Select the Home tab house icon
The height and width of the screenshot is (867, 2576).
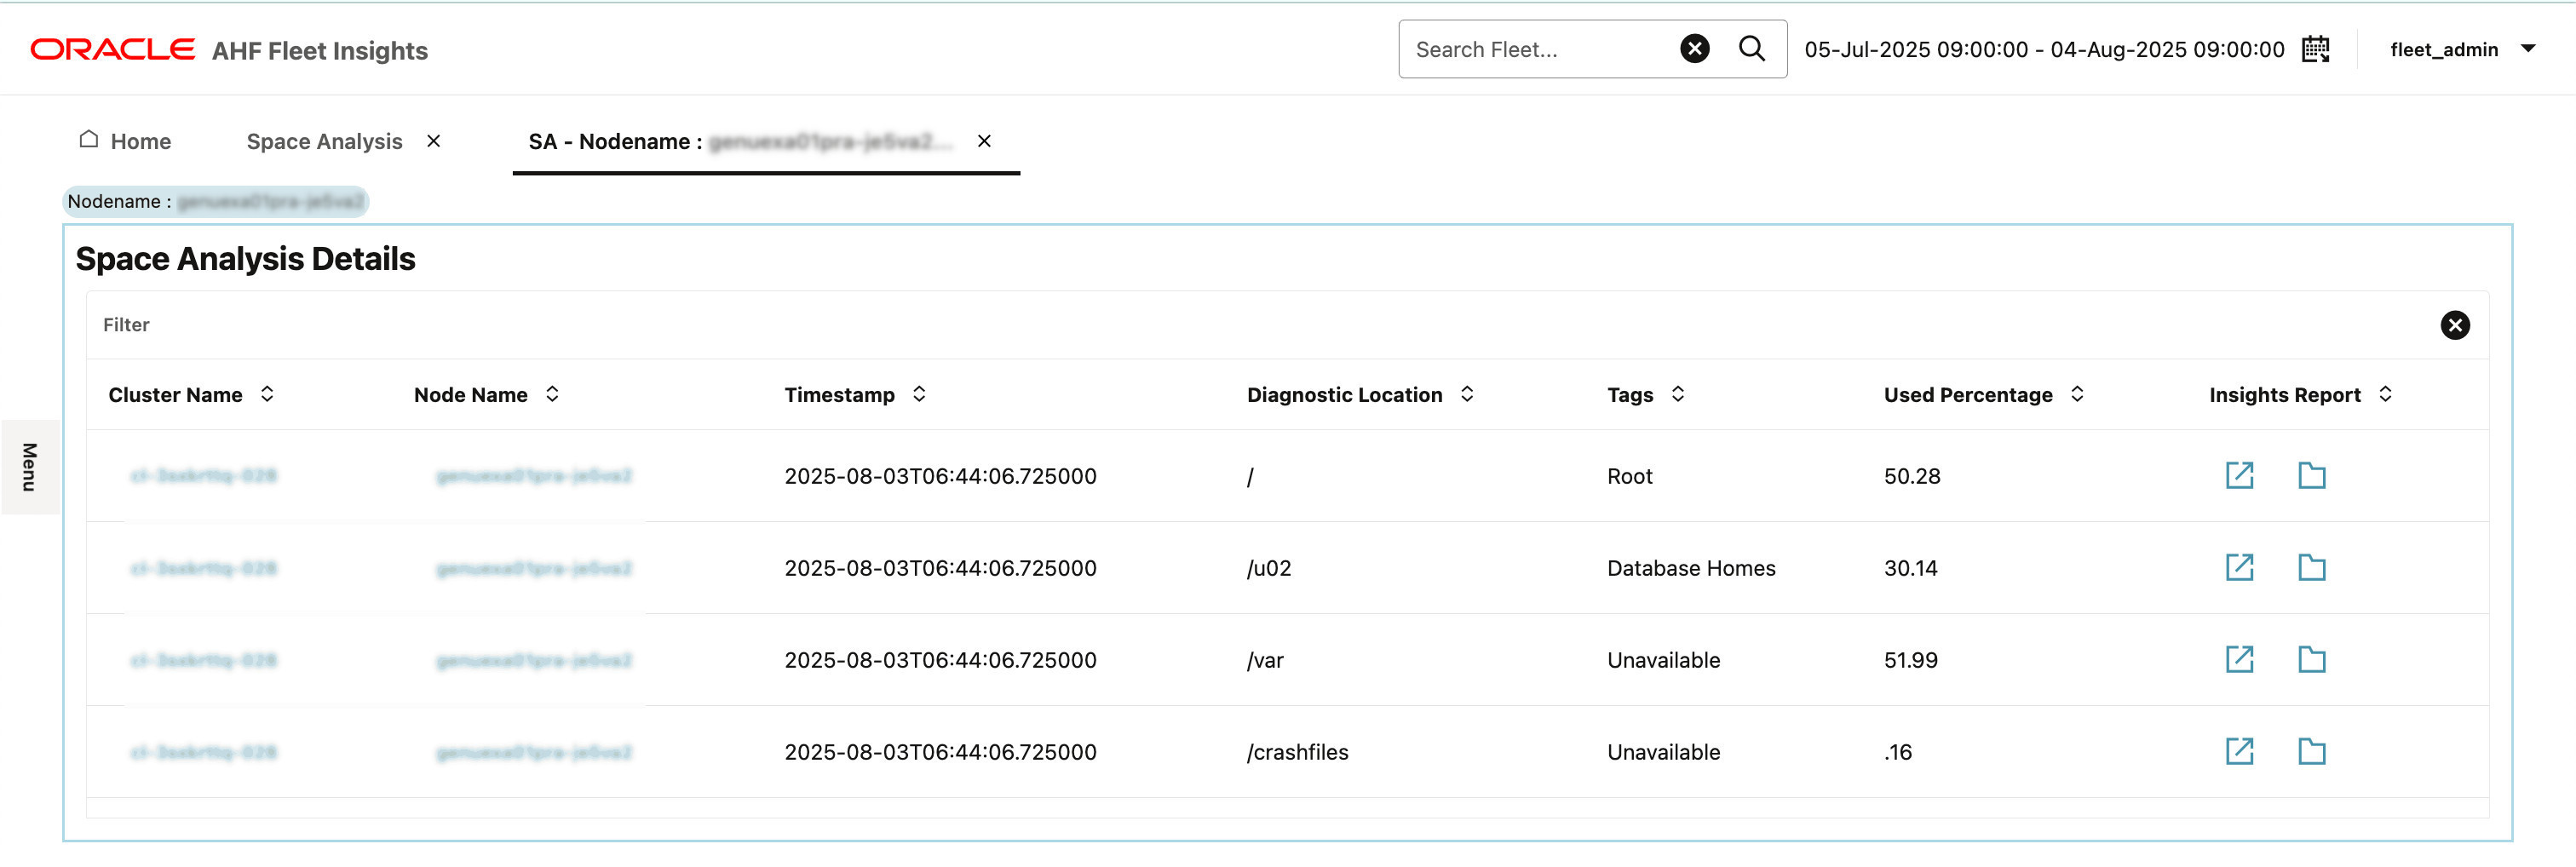click(x=89, y=140)
